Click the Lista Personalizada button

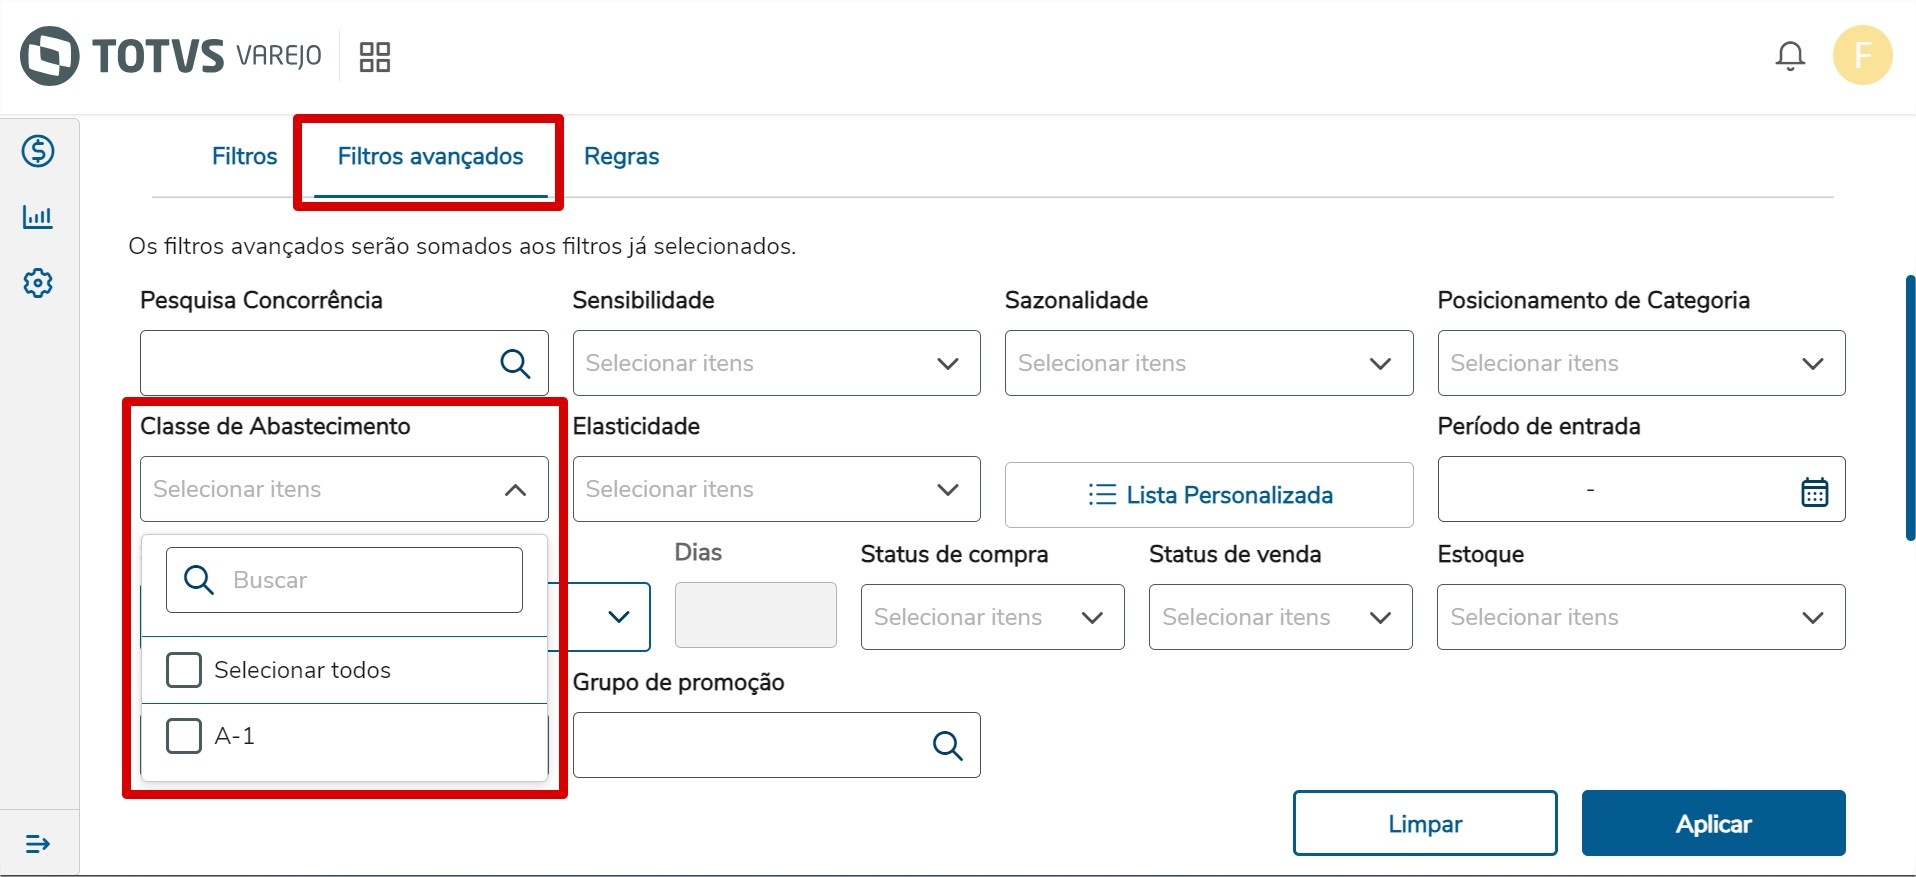pos(1208,495)
